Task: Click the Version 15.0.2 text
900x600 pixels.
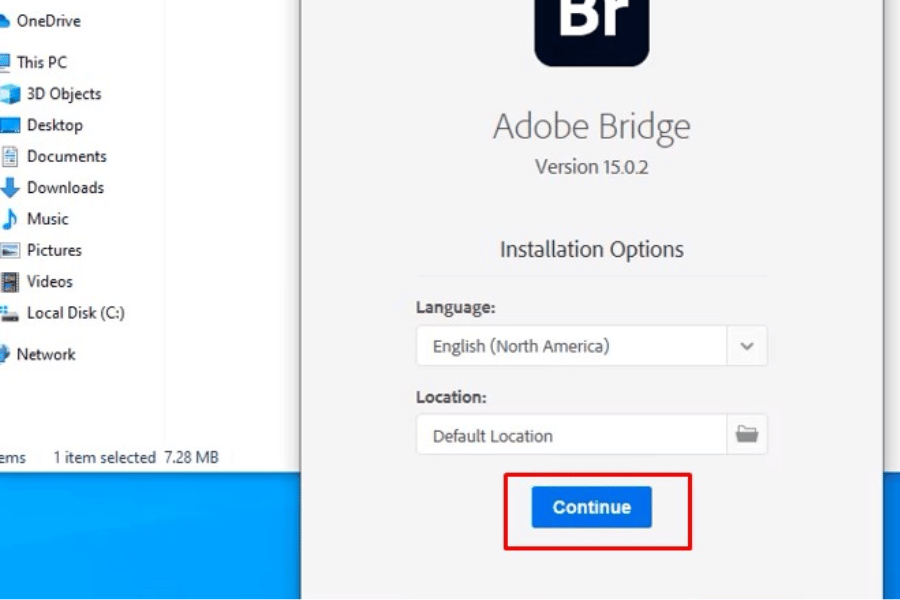Action: tap(591, 167)
